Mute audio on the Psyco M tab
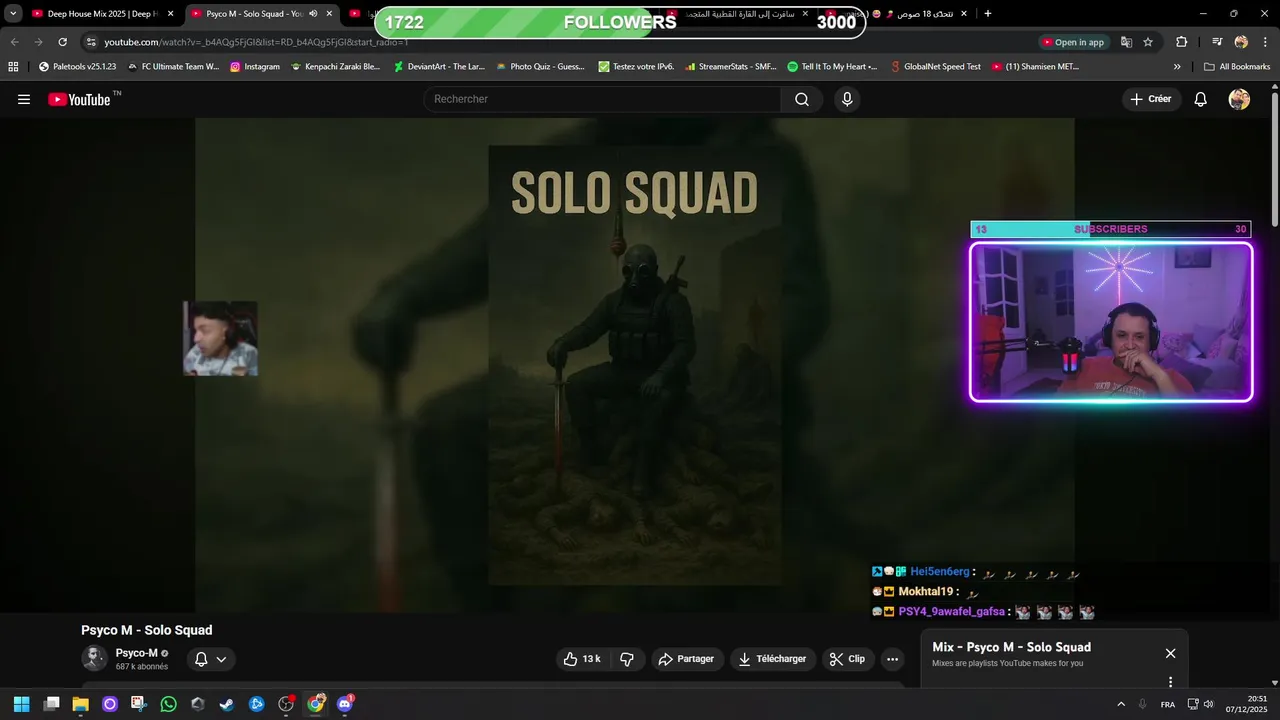This screenshot has width=1280, height=720. (x=313, y=14)
